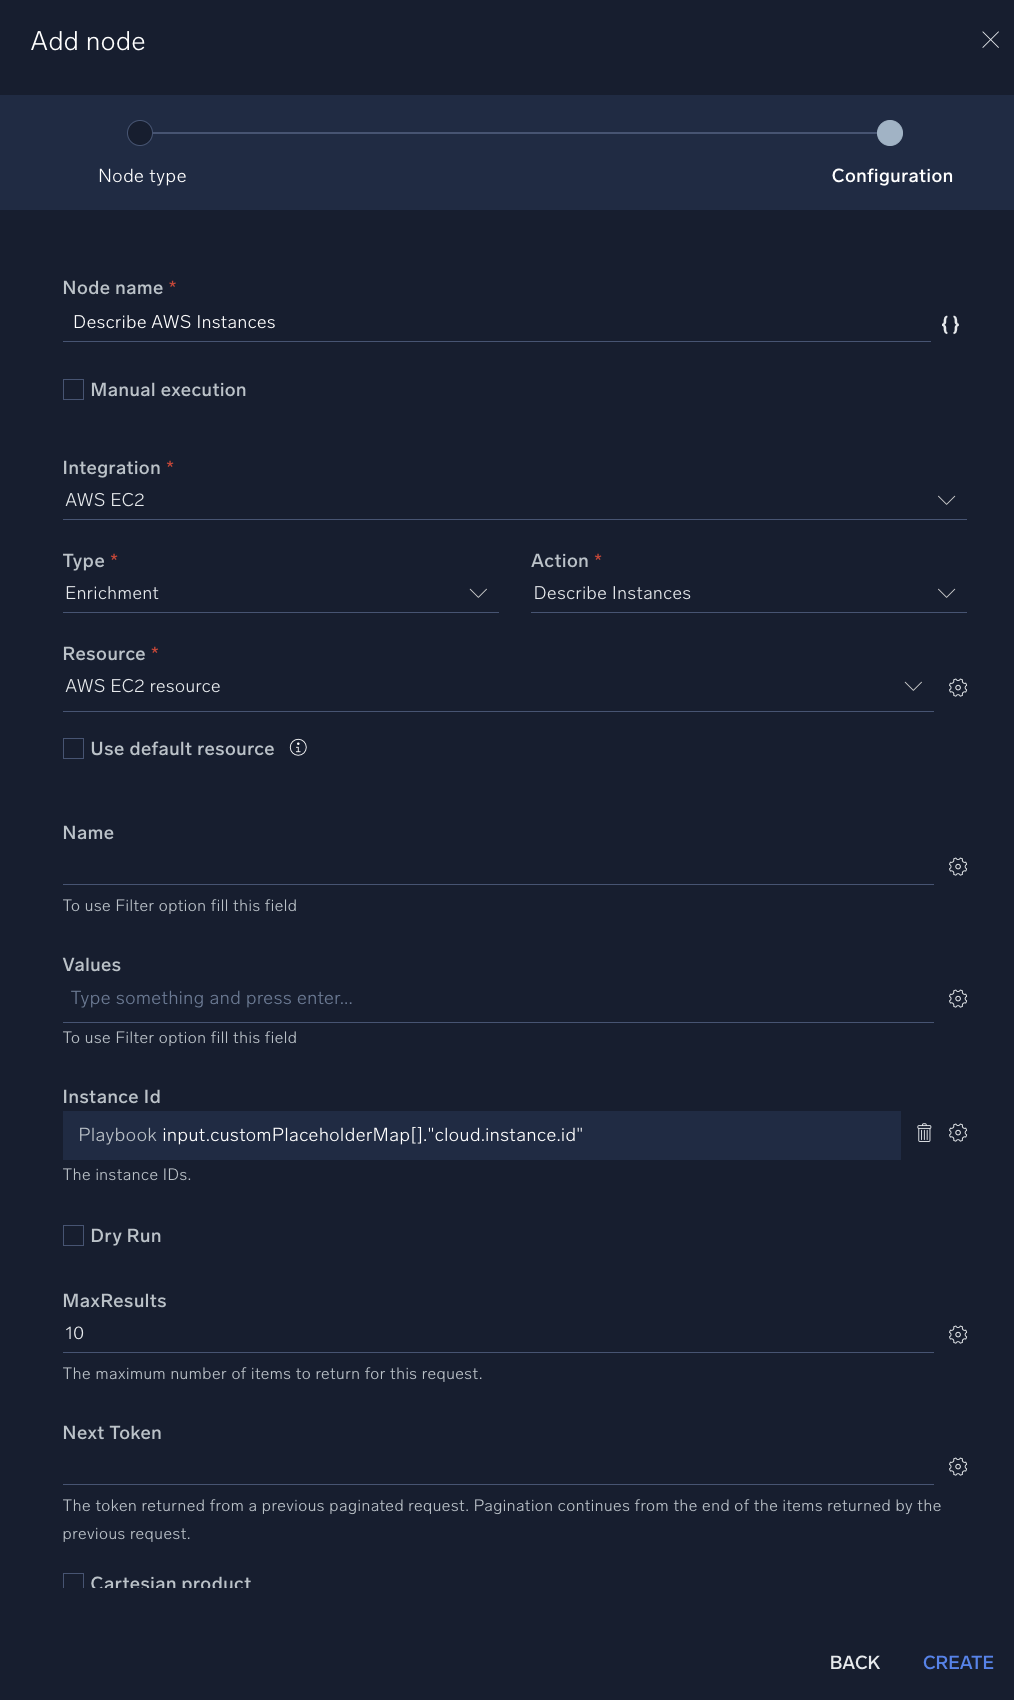Delete the Instance Id playbook value
Screen dimensions: 1014x1700
click(924, 1133)
